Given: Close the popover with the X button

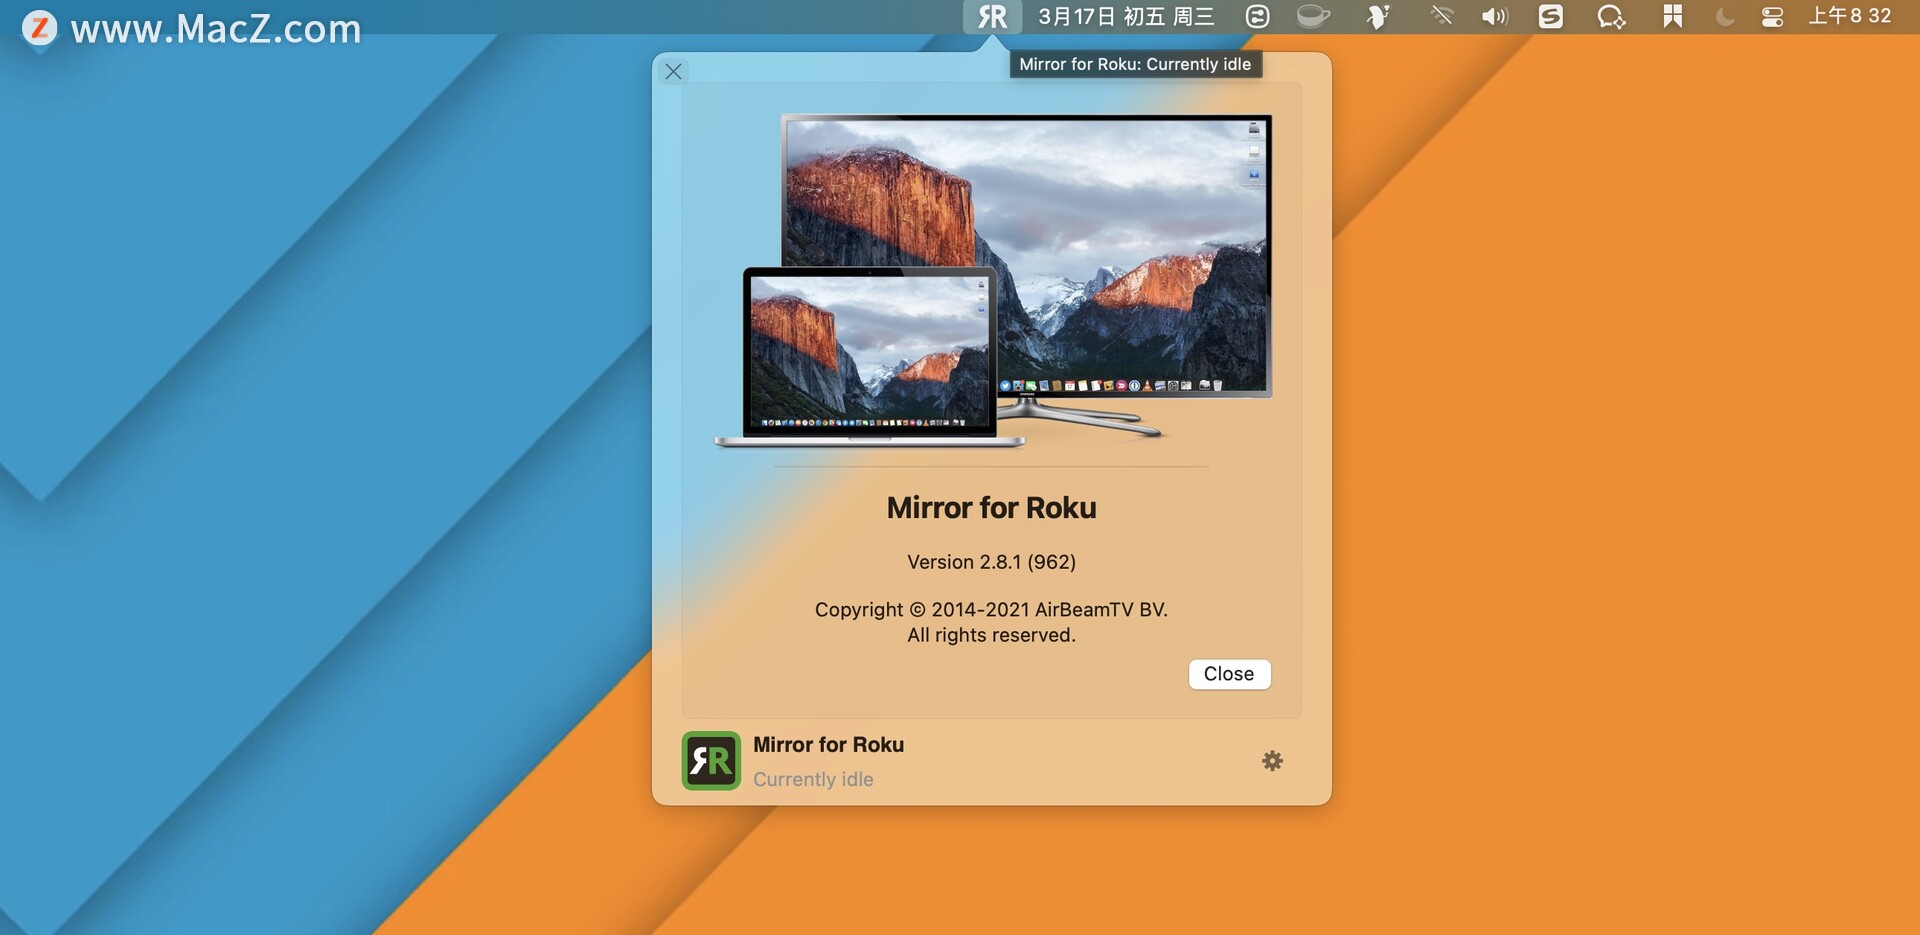Looking at the screenshot, I should 673,71.
